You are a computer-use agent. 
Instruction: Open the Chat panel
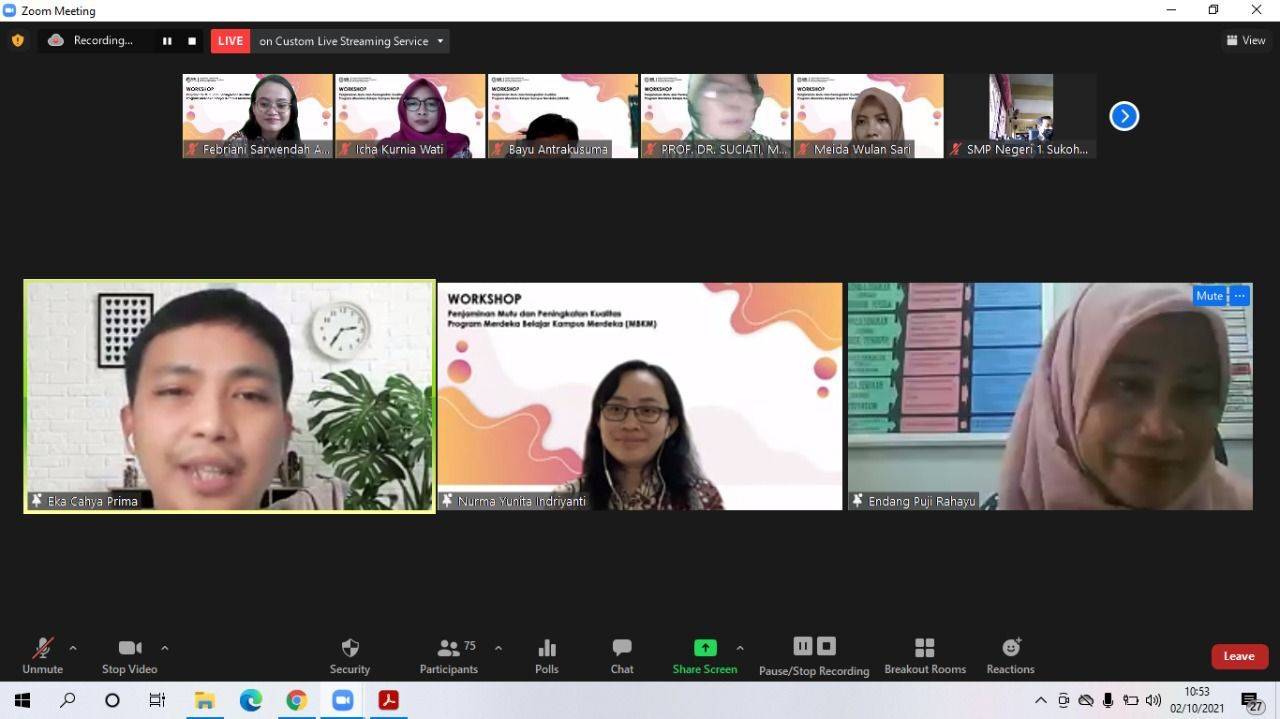coord(622,655)
